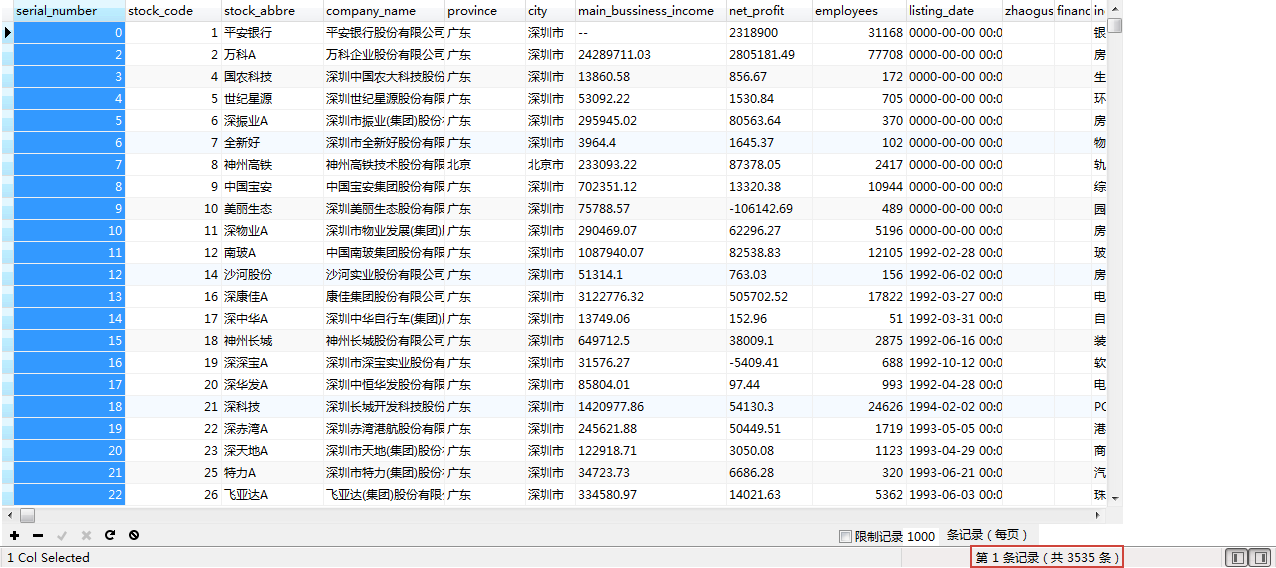This screenshot has width=1276, height=568.
Task: Click the net_profit cell -106142.69
Action: click(x=769, y=209)
